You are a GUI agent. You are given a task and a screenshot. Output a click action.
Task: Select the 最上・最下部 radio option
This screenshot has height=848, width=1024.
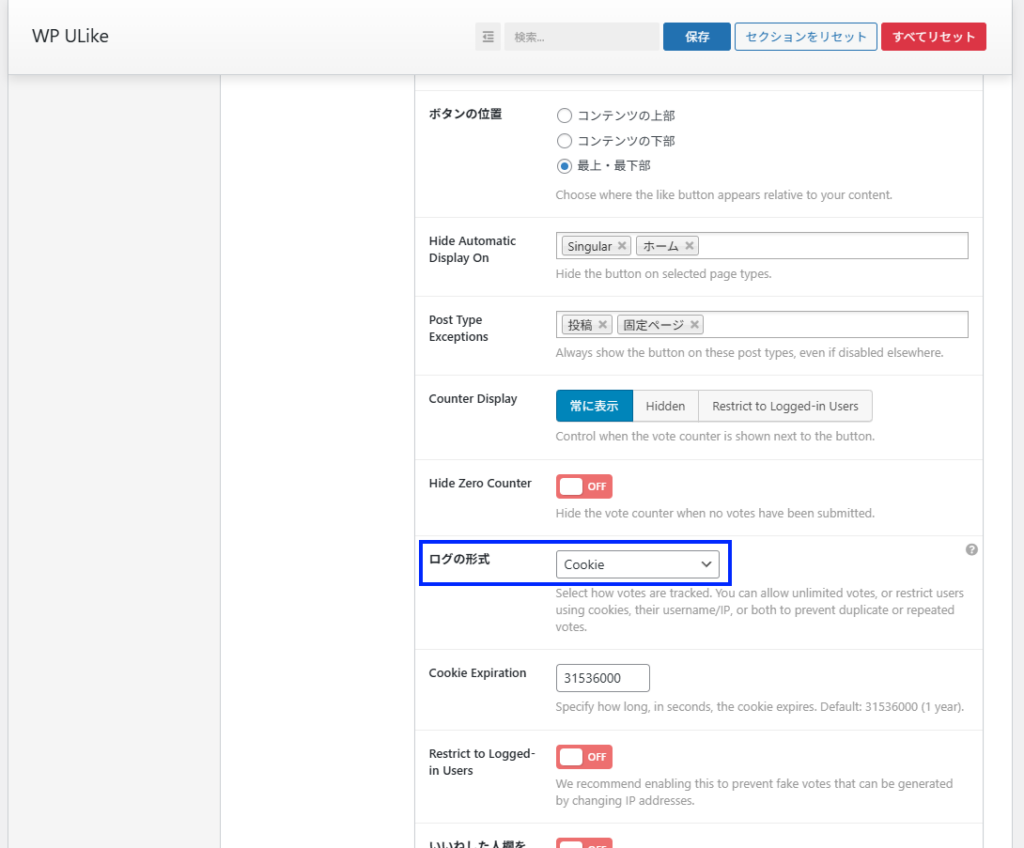(565, 166)
